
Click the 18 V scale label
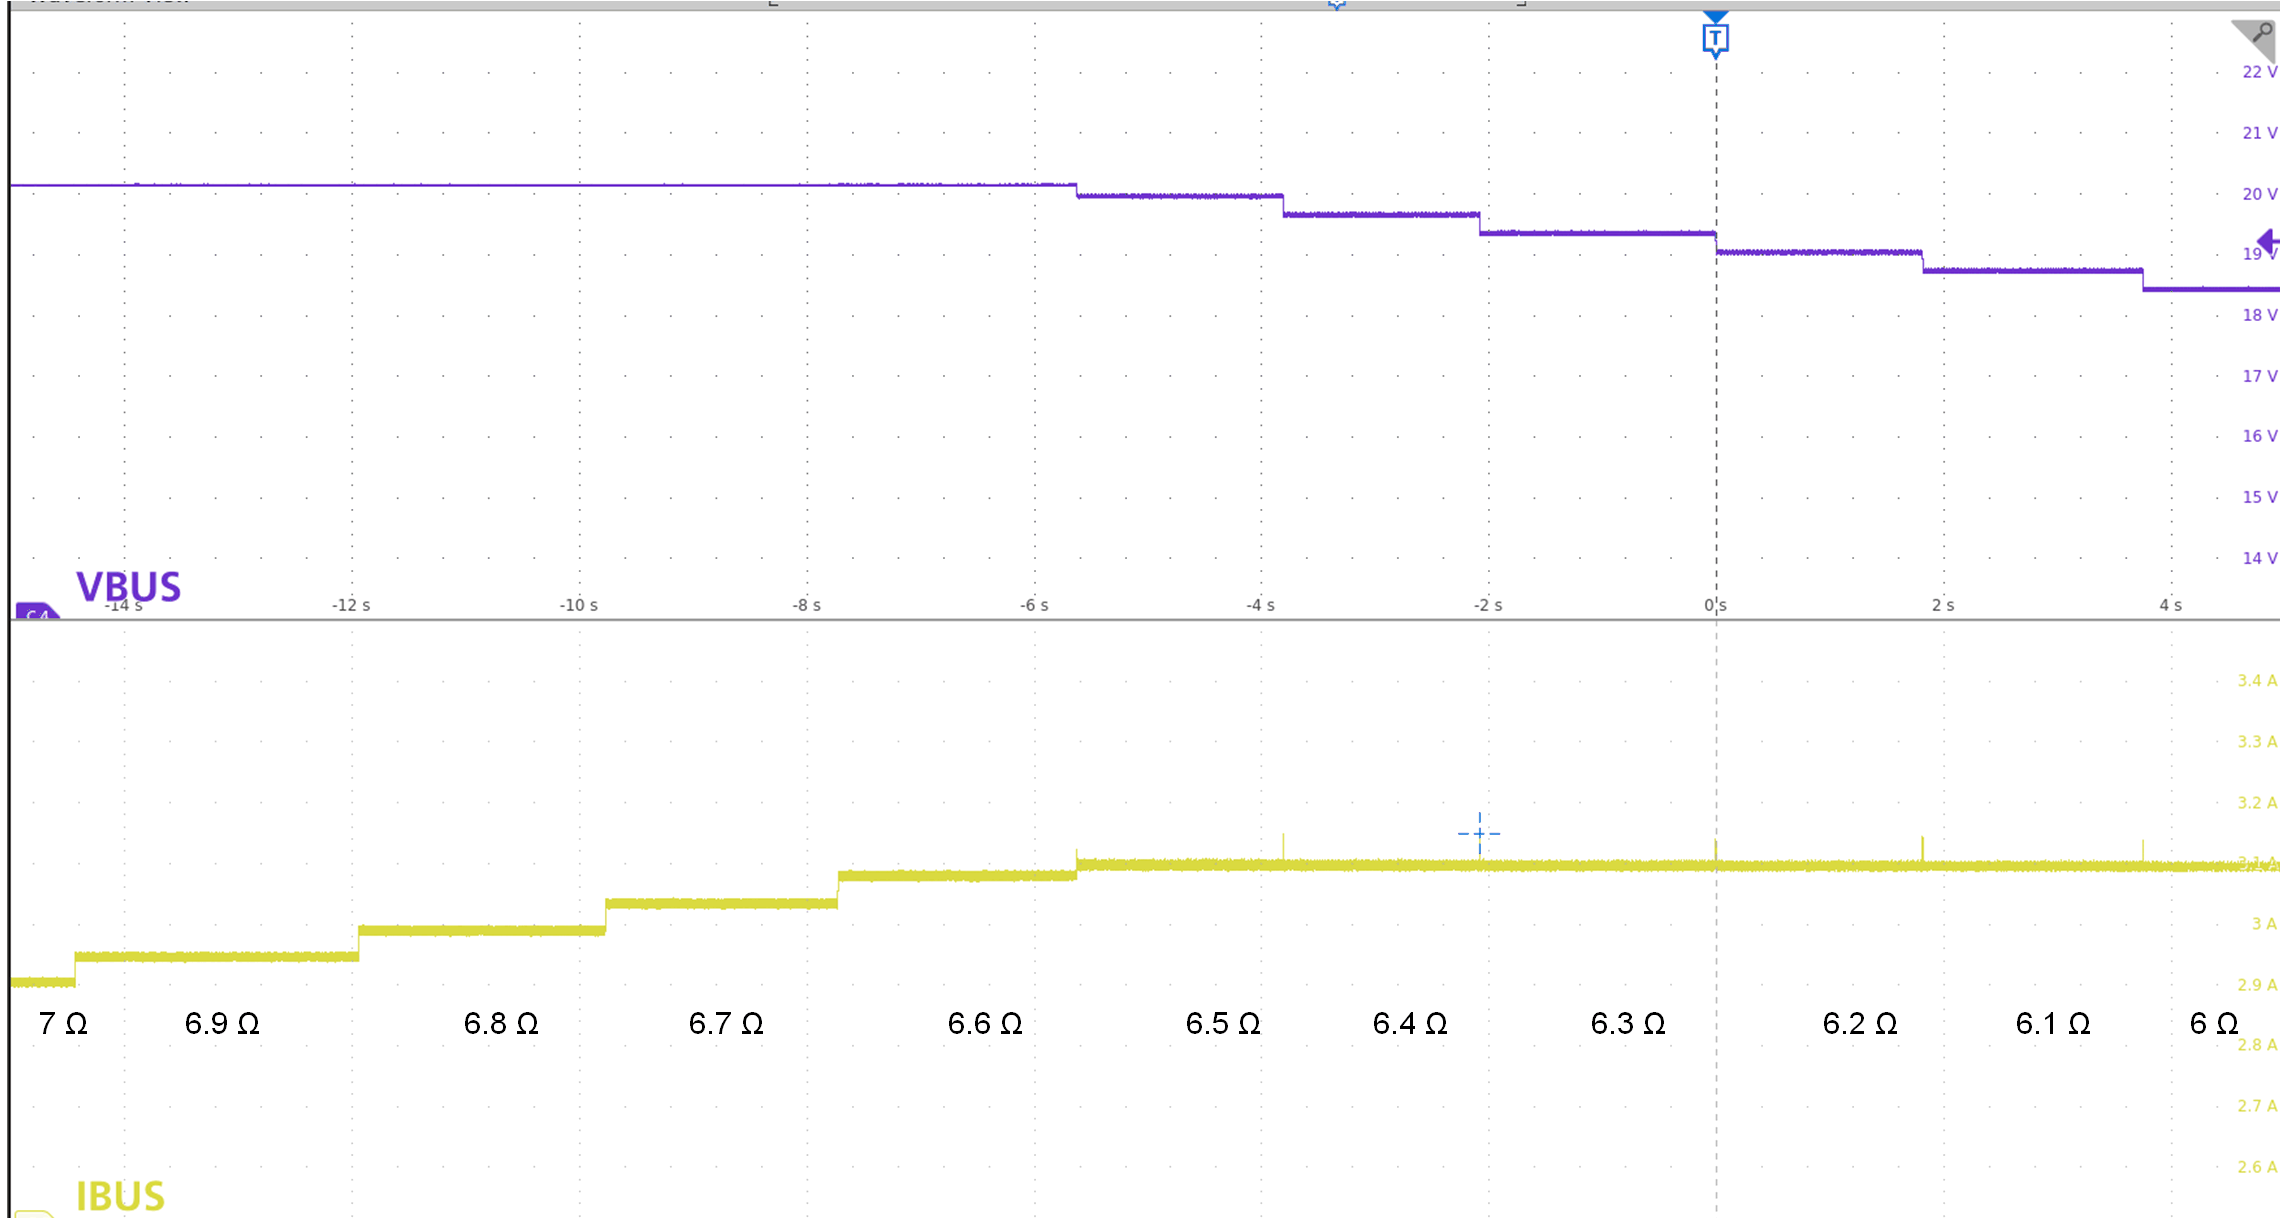tap(2259, 315)
